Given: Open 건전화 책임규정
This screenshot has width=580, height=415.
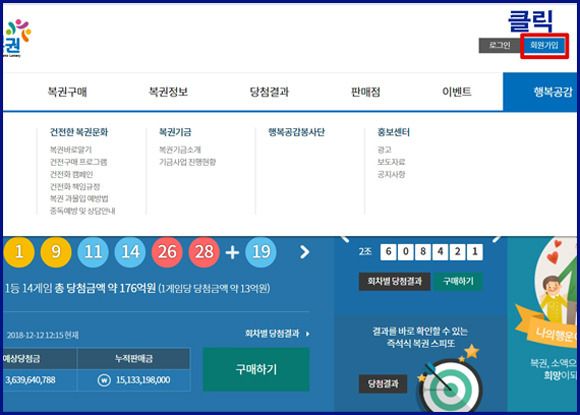Looking at the screenshot, I should tap(75, 186).
